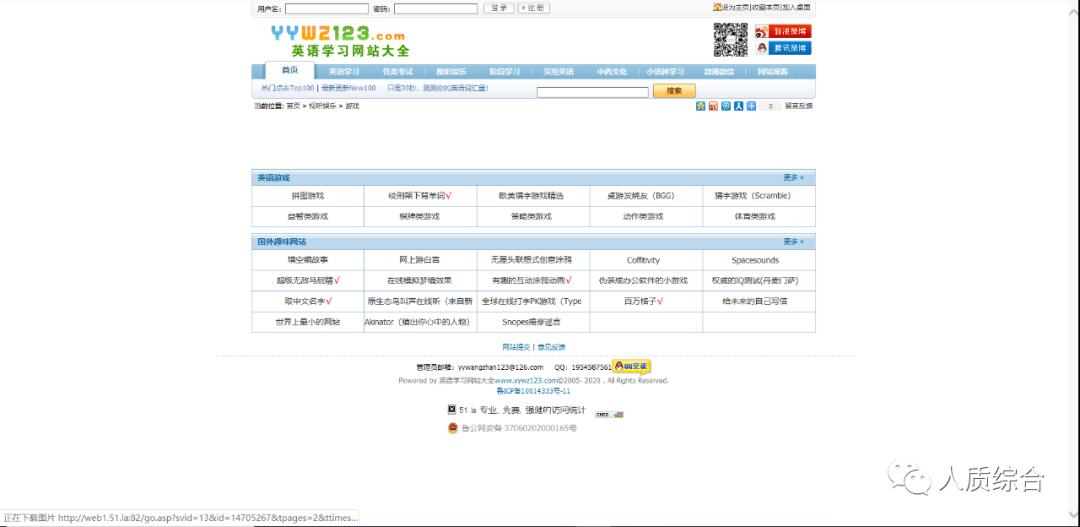The image size is (1080, 527).
Task: Click the police badge icon by 鲁公网安备
Action: [x=453, y=428]
